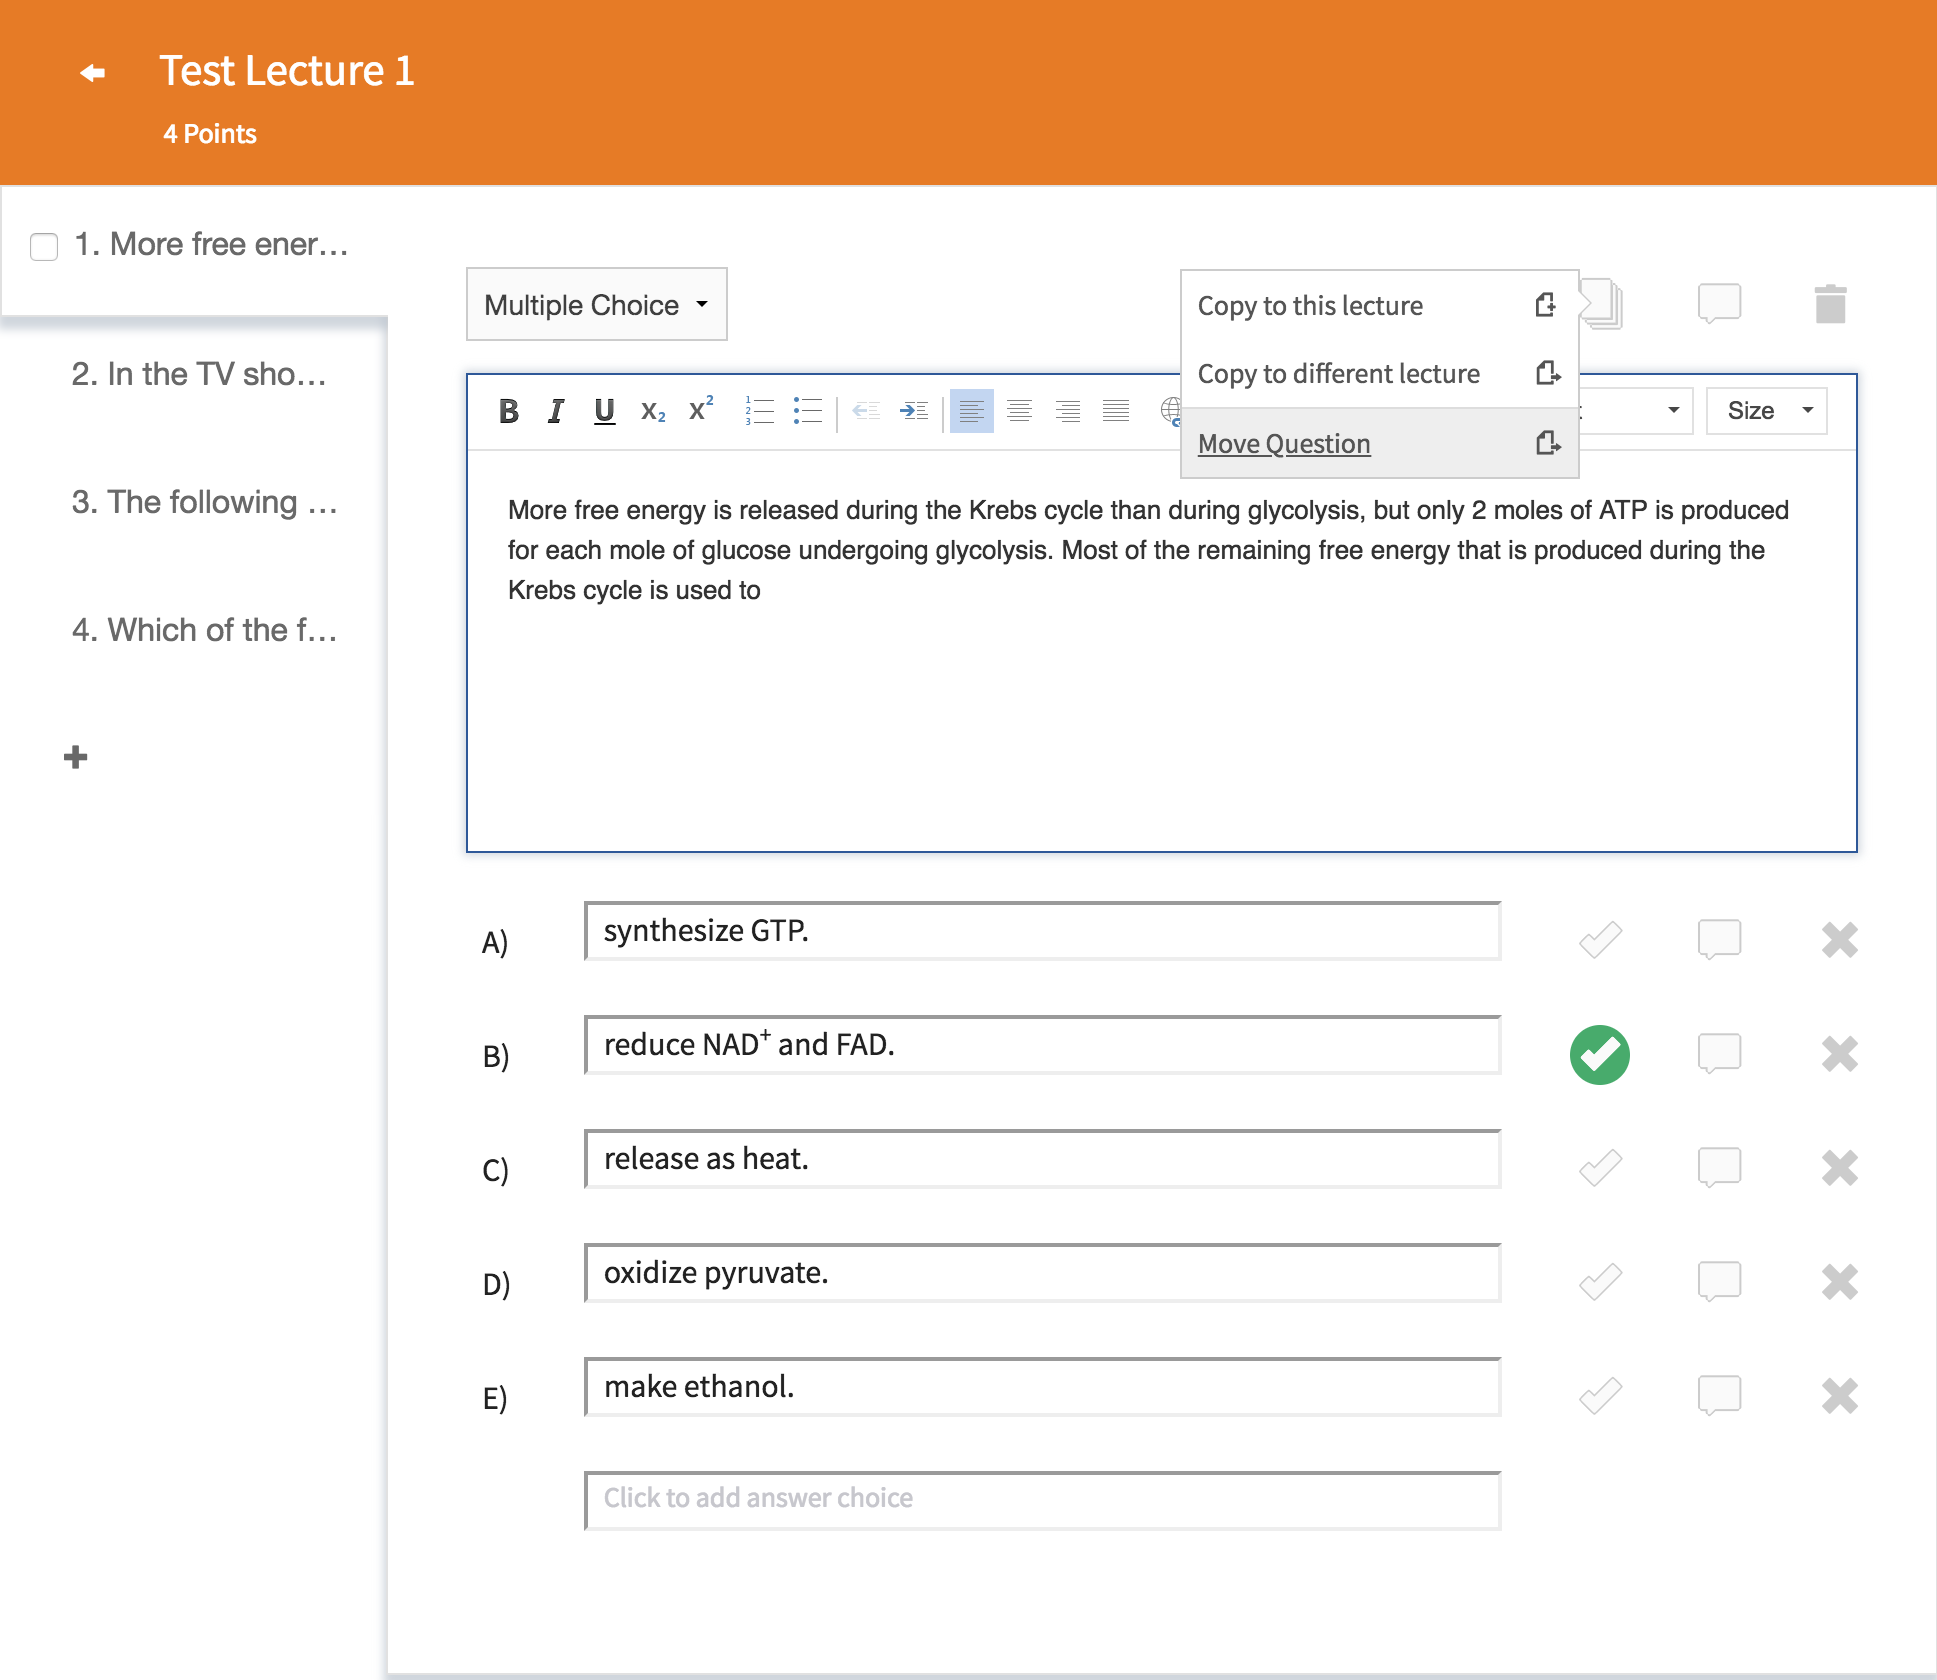The image size is (1937, 1680).
Task: Expand the Size dropdown in toolbar
Action: point(1766,411)
